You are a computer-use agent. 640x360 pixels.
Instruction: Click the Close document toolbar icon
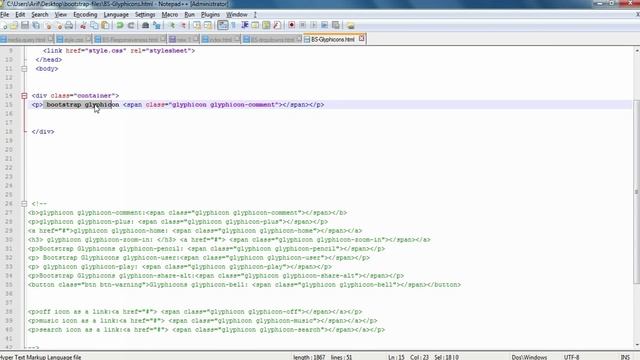click(x=48, y=26)
